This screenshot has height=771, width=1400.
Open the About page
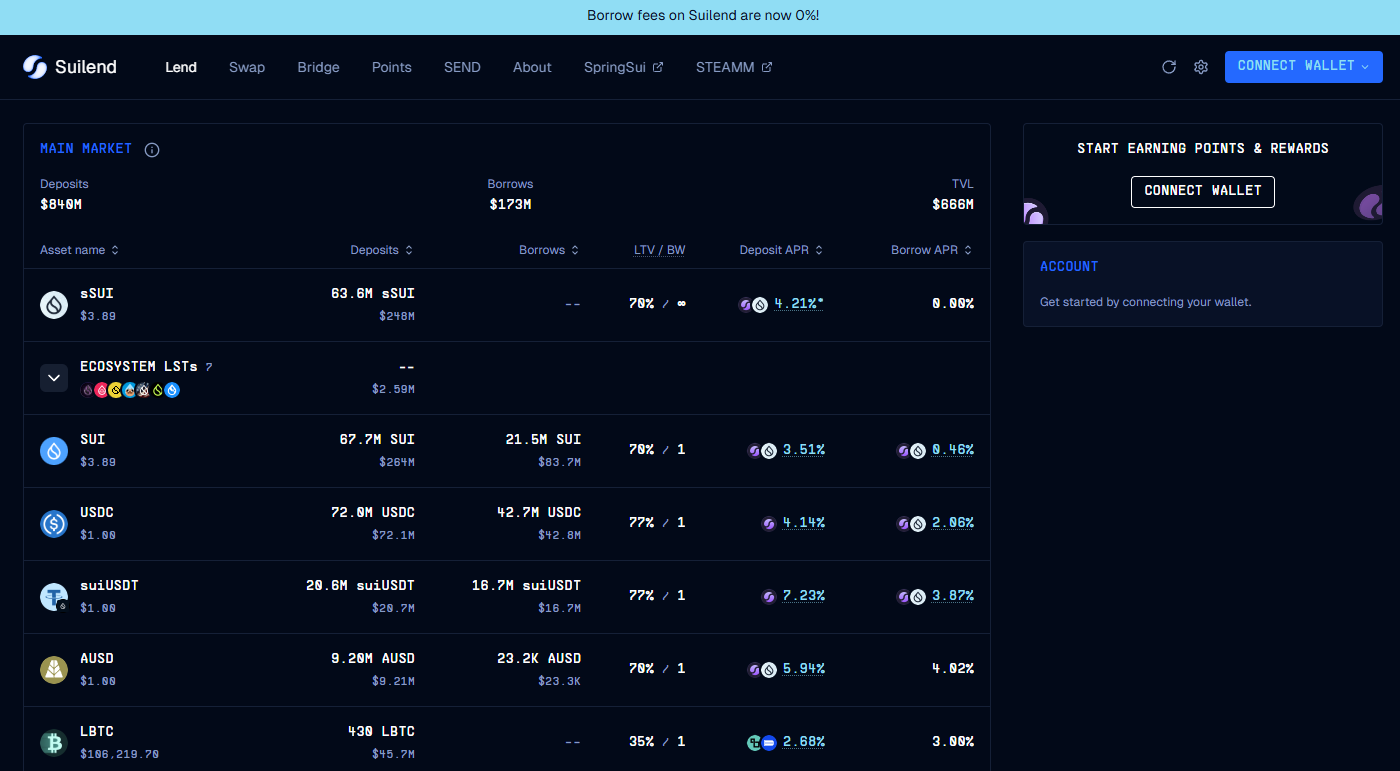[532, 67]
